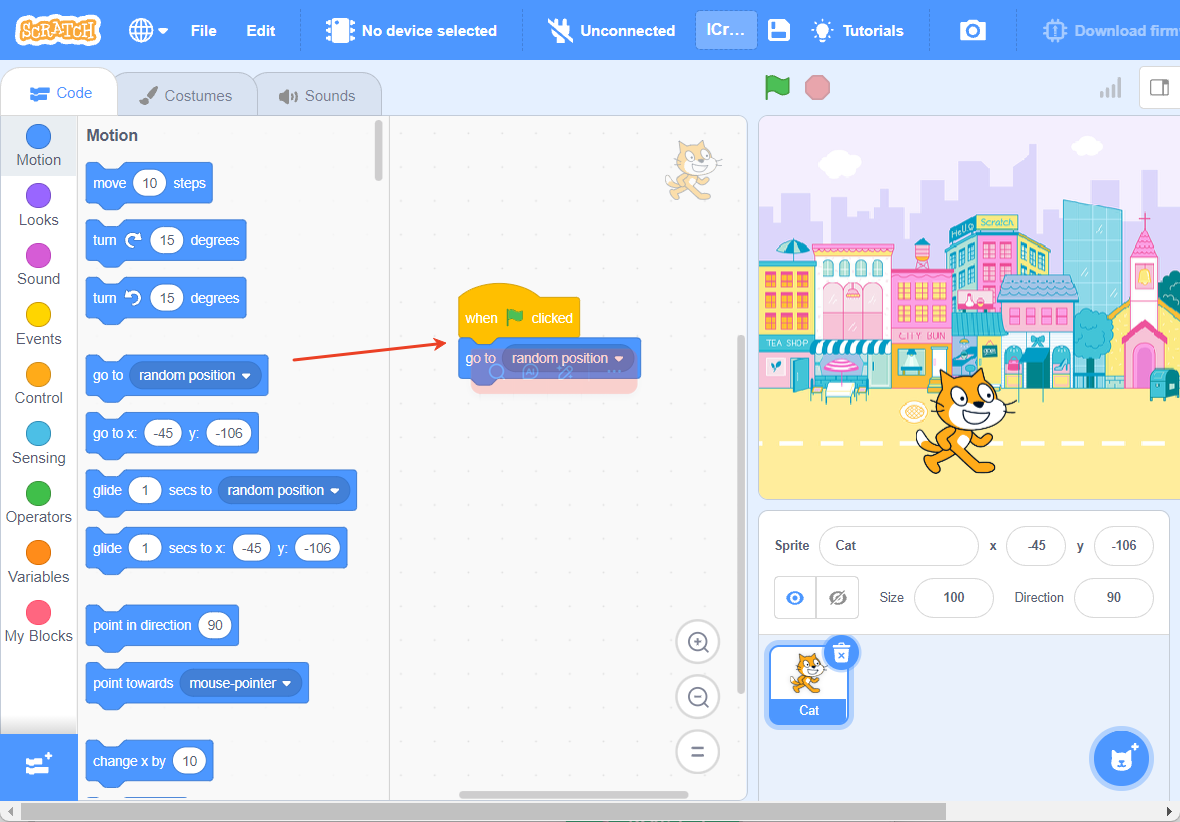This screenshot has height=822, width=1180.
Task: Delete the Cat sprite with trash icon
Action: pyautogui.click(x=841, y=653)
